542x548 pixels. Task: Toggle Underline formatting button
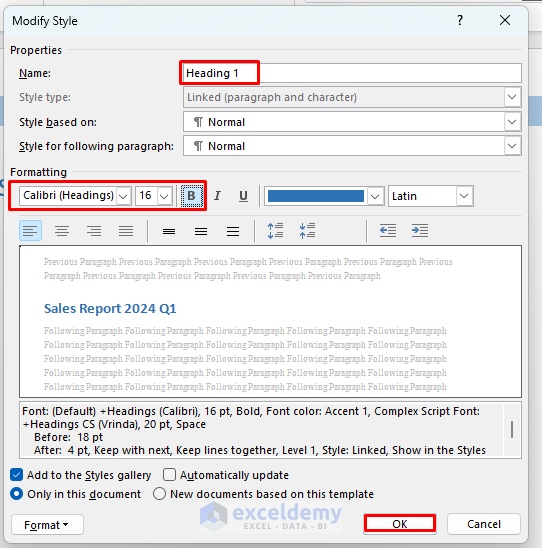coord(243,196)
